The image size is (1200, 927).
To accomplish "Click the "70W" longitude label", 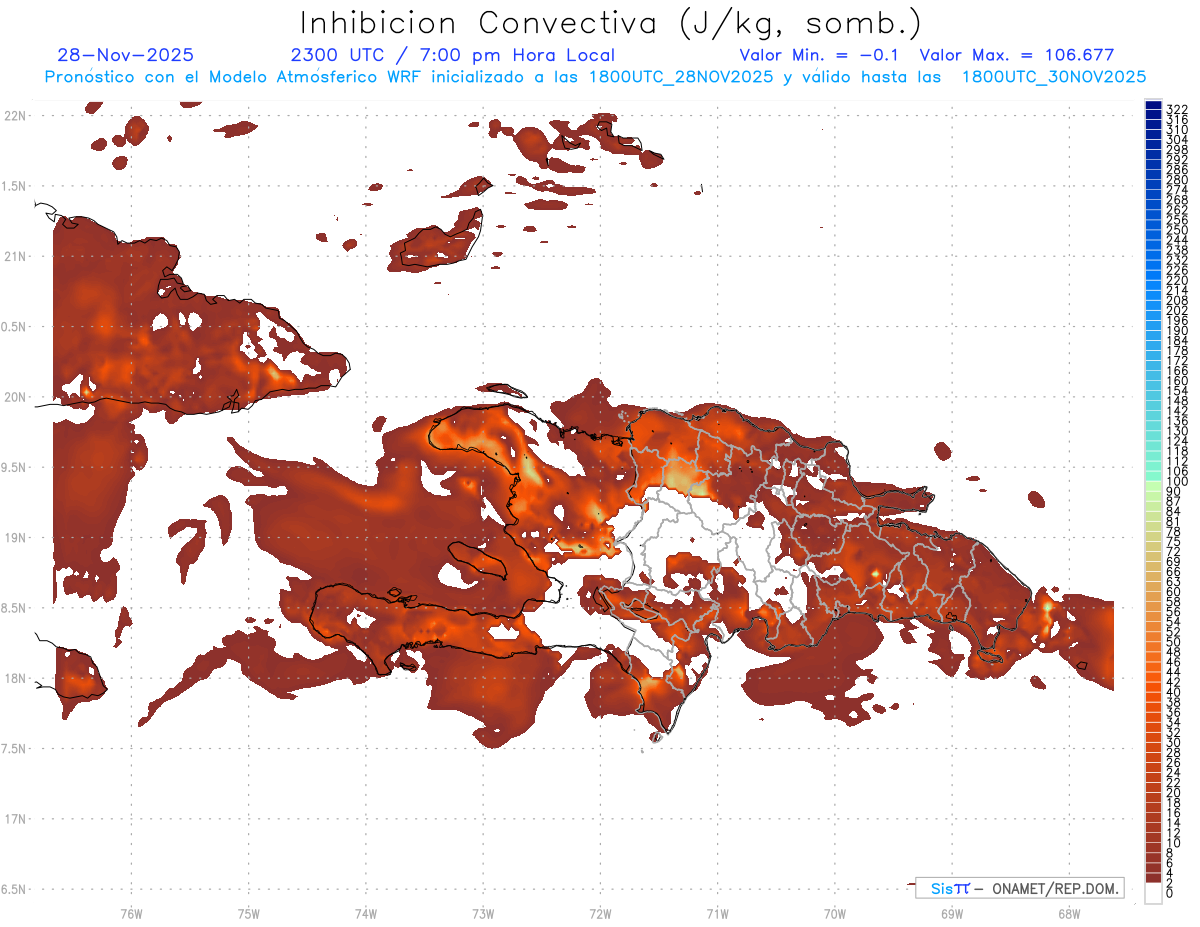I will [x=834, y=913].
